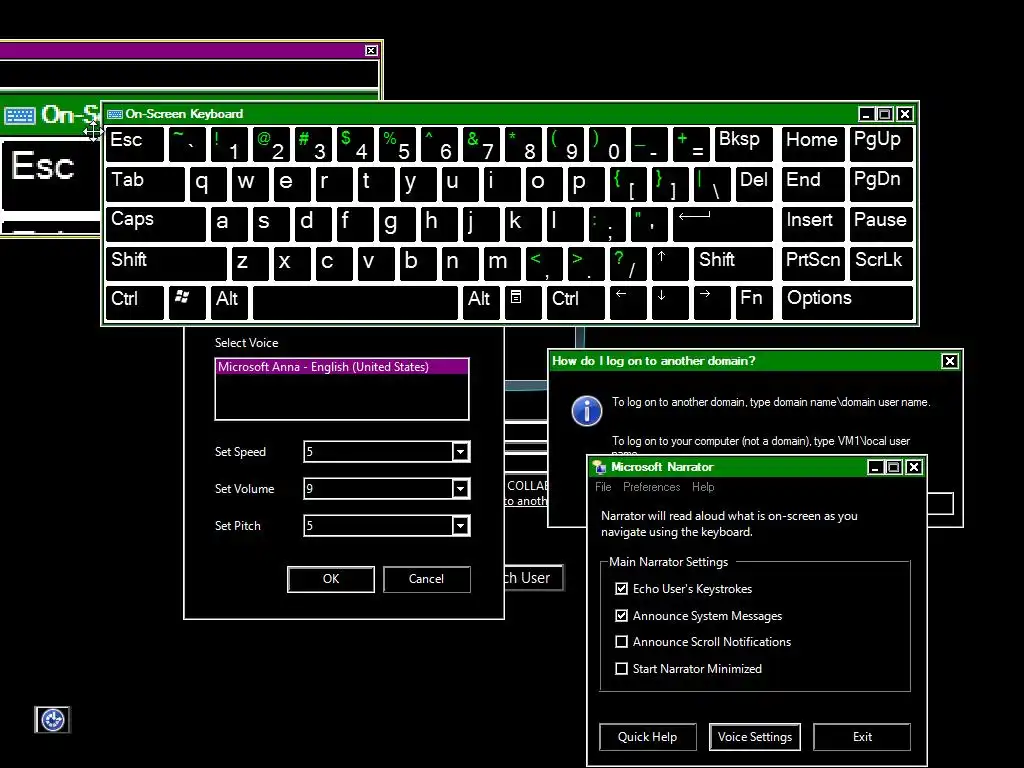Image resolution: width=1024 pixels, height=768 pixels.
Task: Click the Enter key on the On-Screen Keyboard
Action: 722,225
